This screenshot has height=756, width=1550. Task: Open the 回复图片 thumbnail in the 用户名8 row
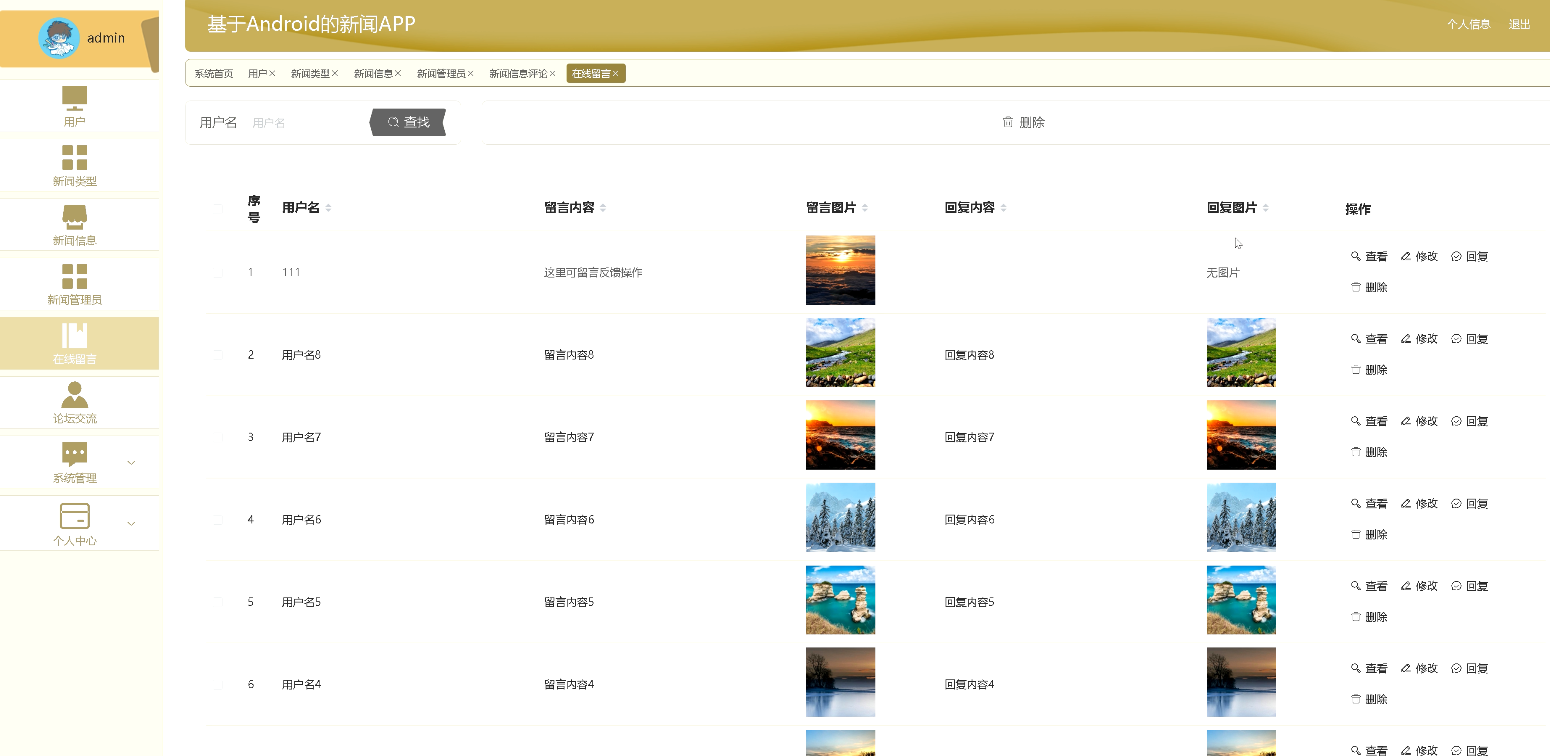[x=1241, y=352]
